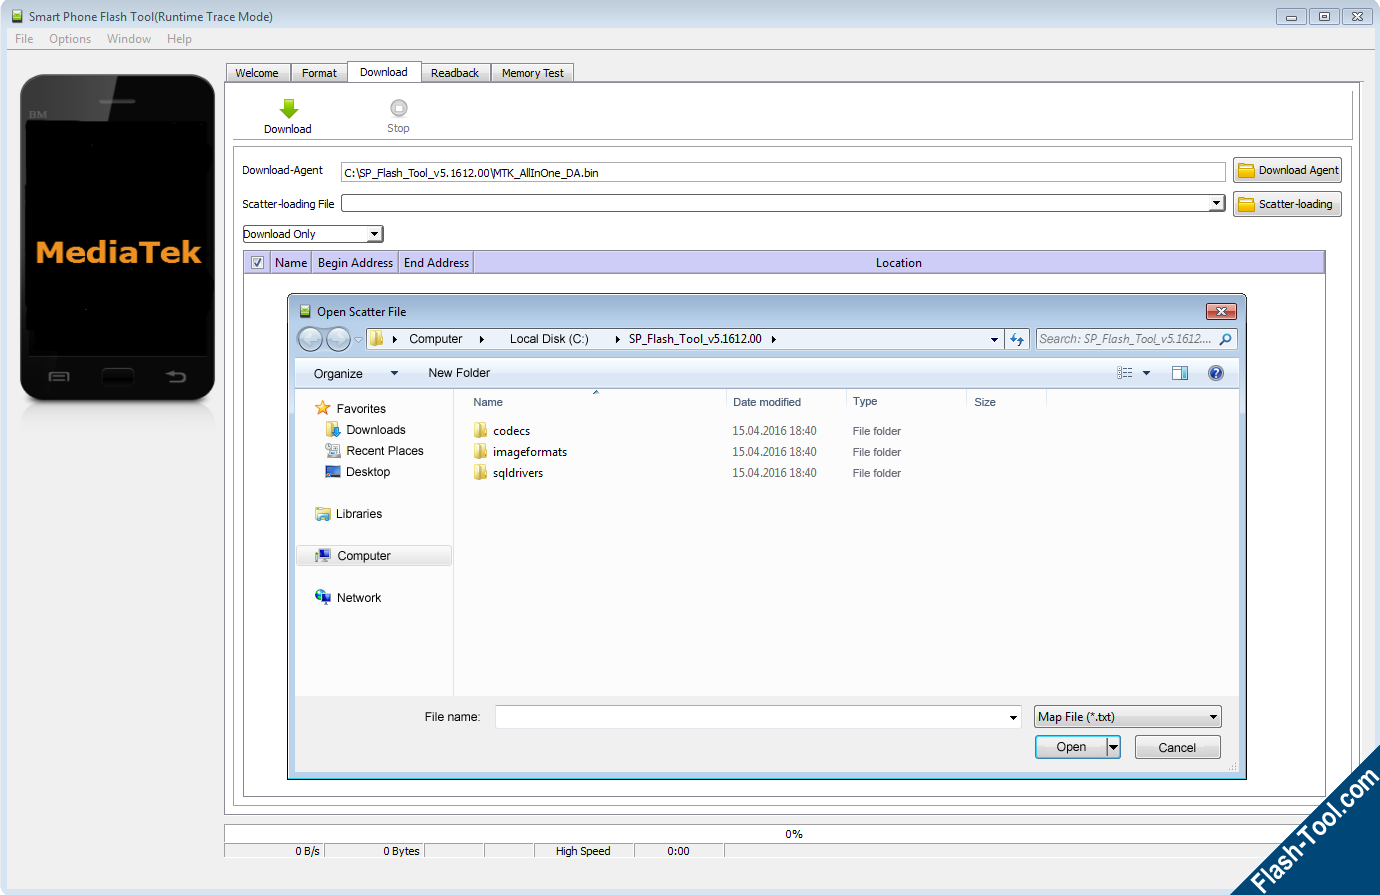Screen dimensions: 1380x895
Task: Click the dialog's back navigation arrow
Action: coord(311,340)
